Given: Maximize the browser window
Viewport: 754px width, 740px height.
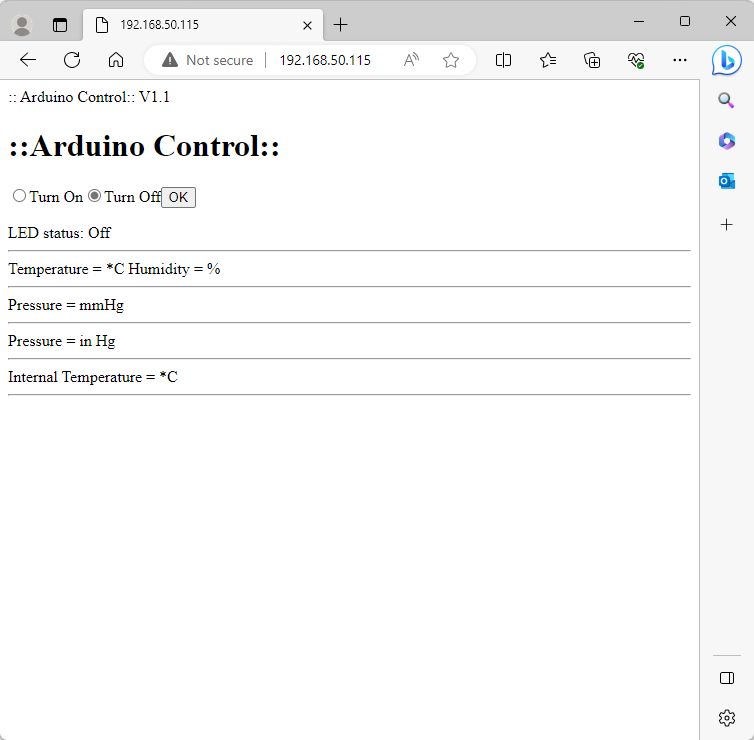Looking at the screenshot, I should (x=685, y=22).
